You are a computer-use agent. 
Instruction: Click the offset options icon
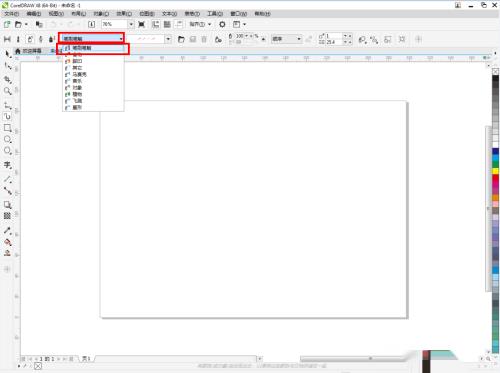[374, 40]
